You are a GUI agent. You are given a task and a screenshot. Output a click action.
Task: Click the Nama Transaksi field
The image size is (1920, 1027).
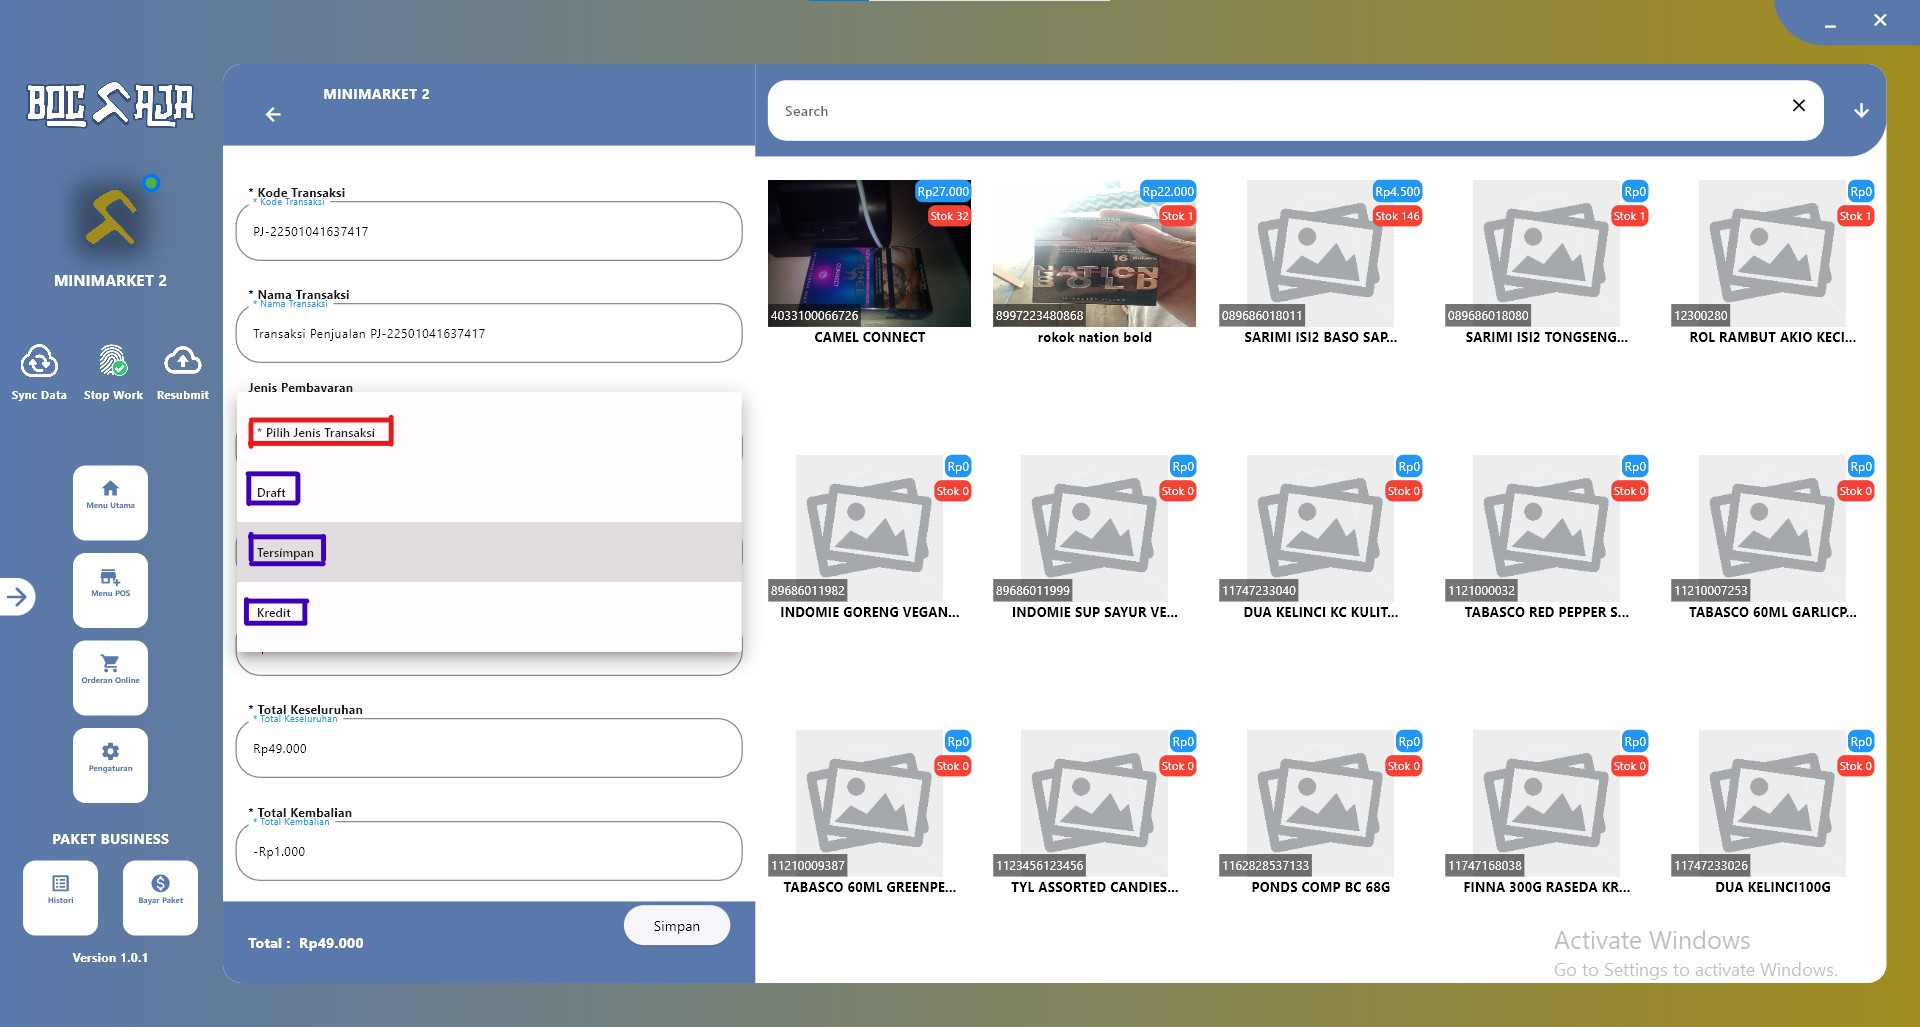click(x=489, y=333)
